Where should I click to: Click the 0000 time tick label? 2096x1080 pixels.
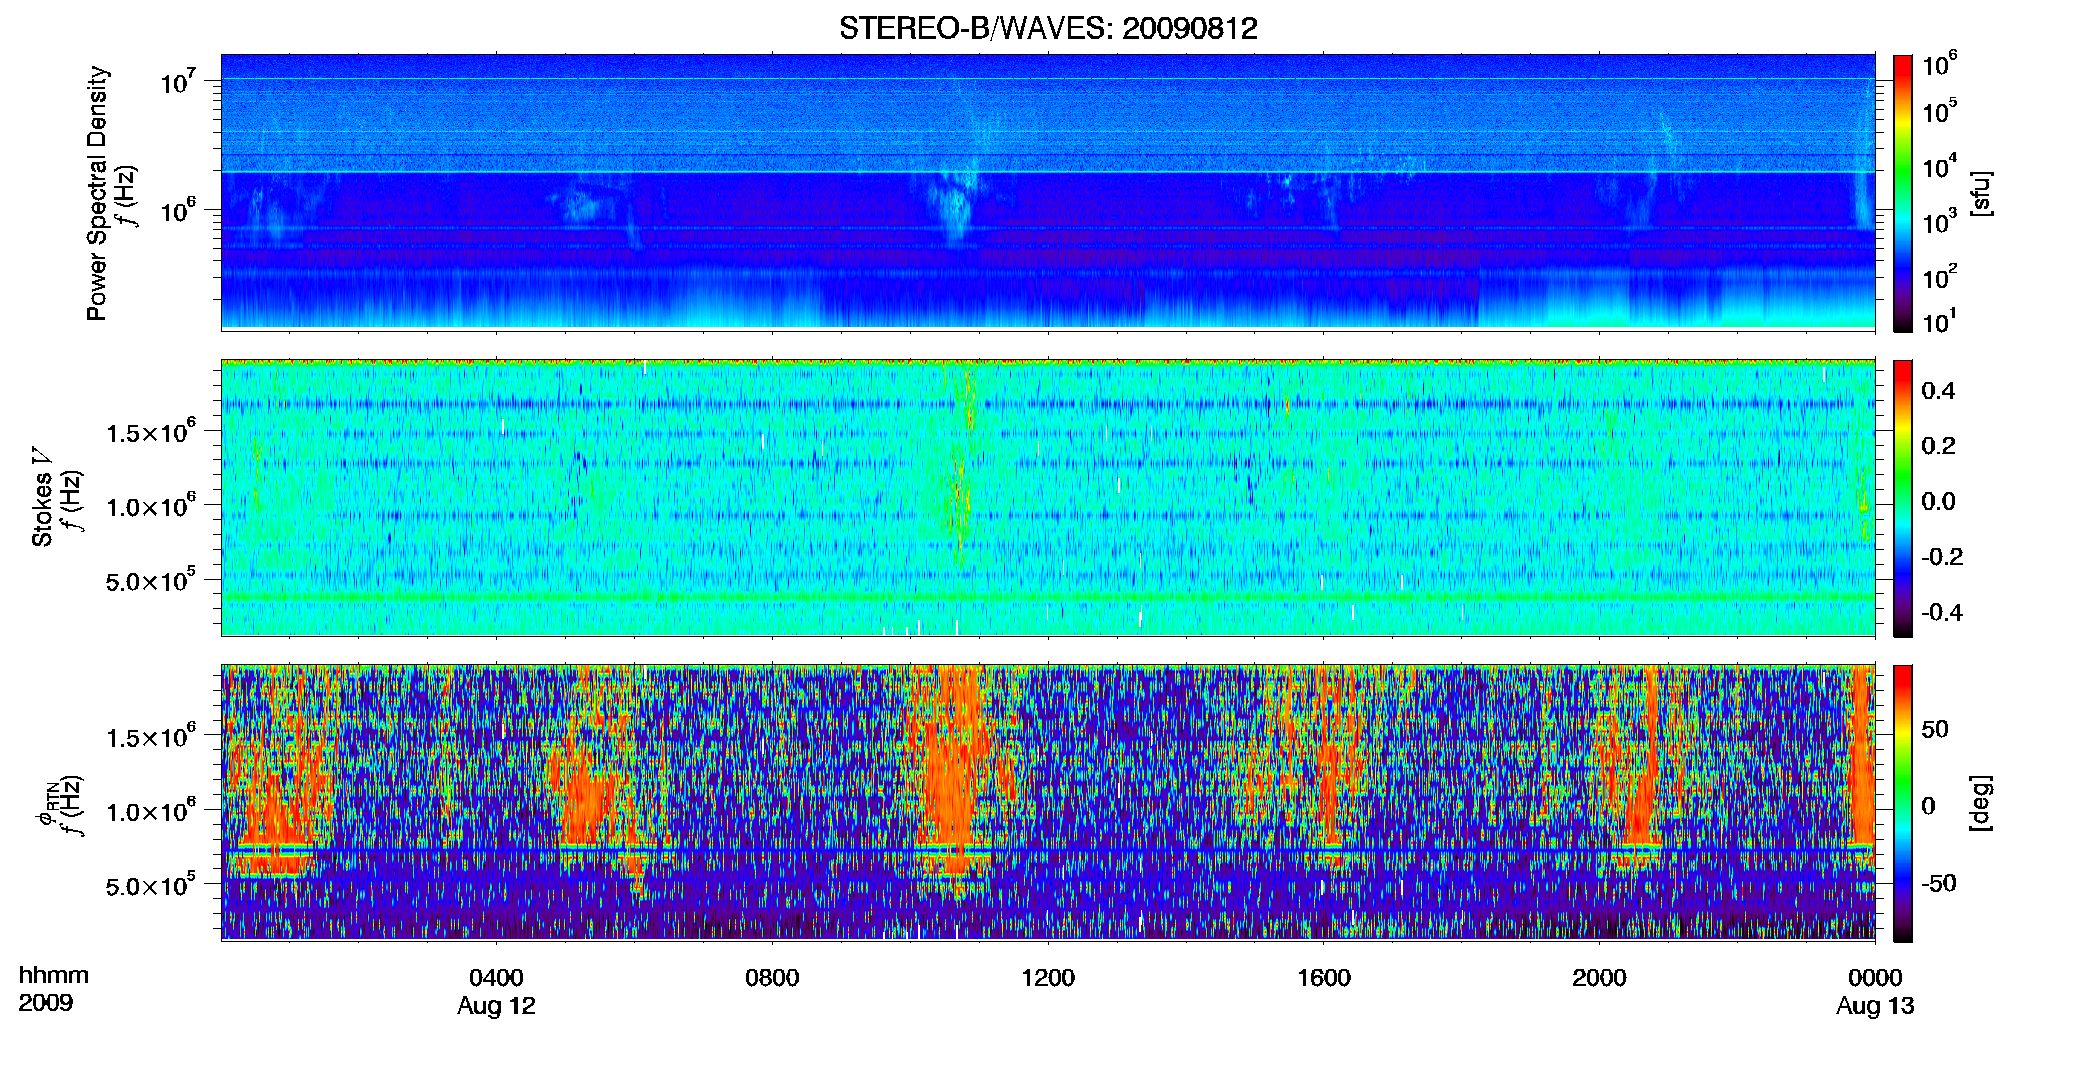click(1875, 977)
